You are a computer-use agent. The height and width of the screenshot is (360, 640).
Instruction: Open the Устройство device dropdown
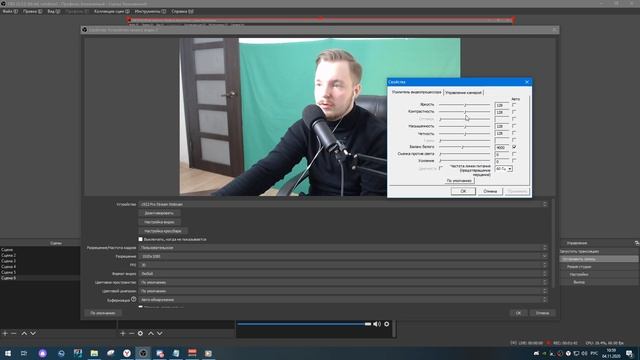343,204
